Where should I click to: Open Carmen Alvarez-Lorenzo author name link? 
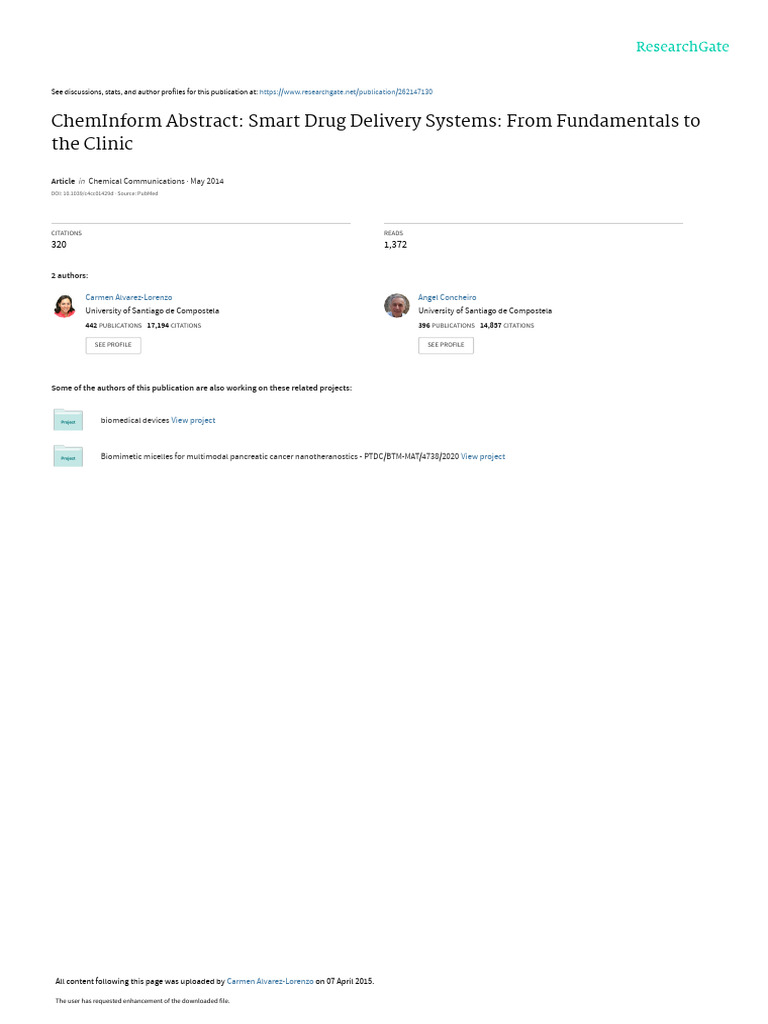coord(129,297)
